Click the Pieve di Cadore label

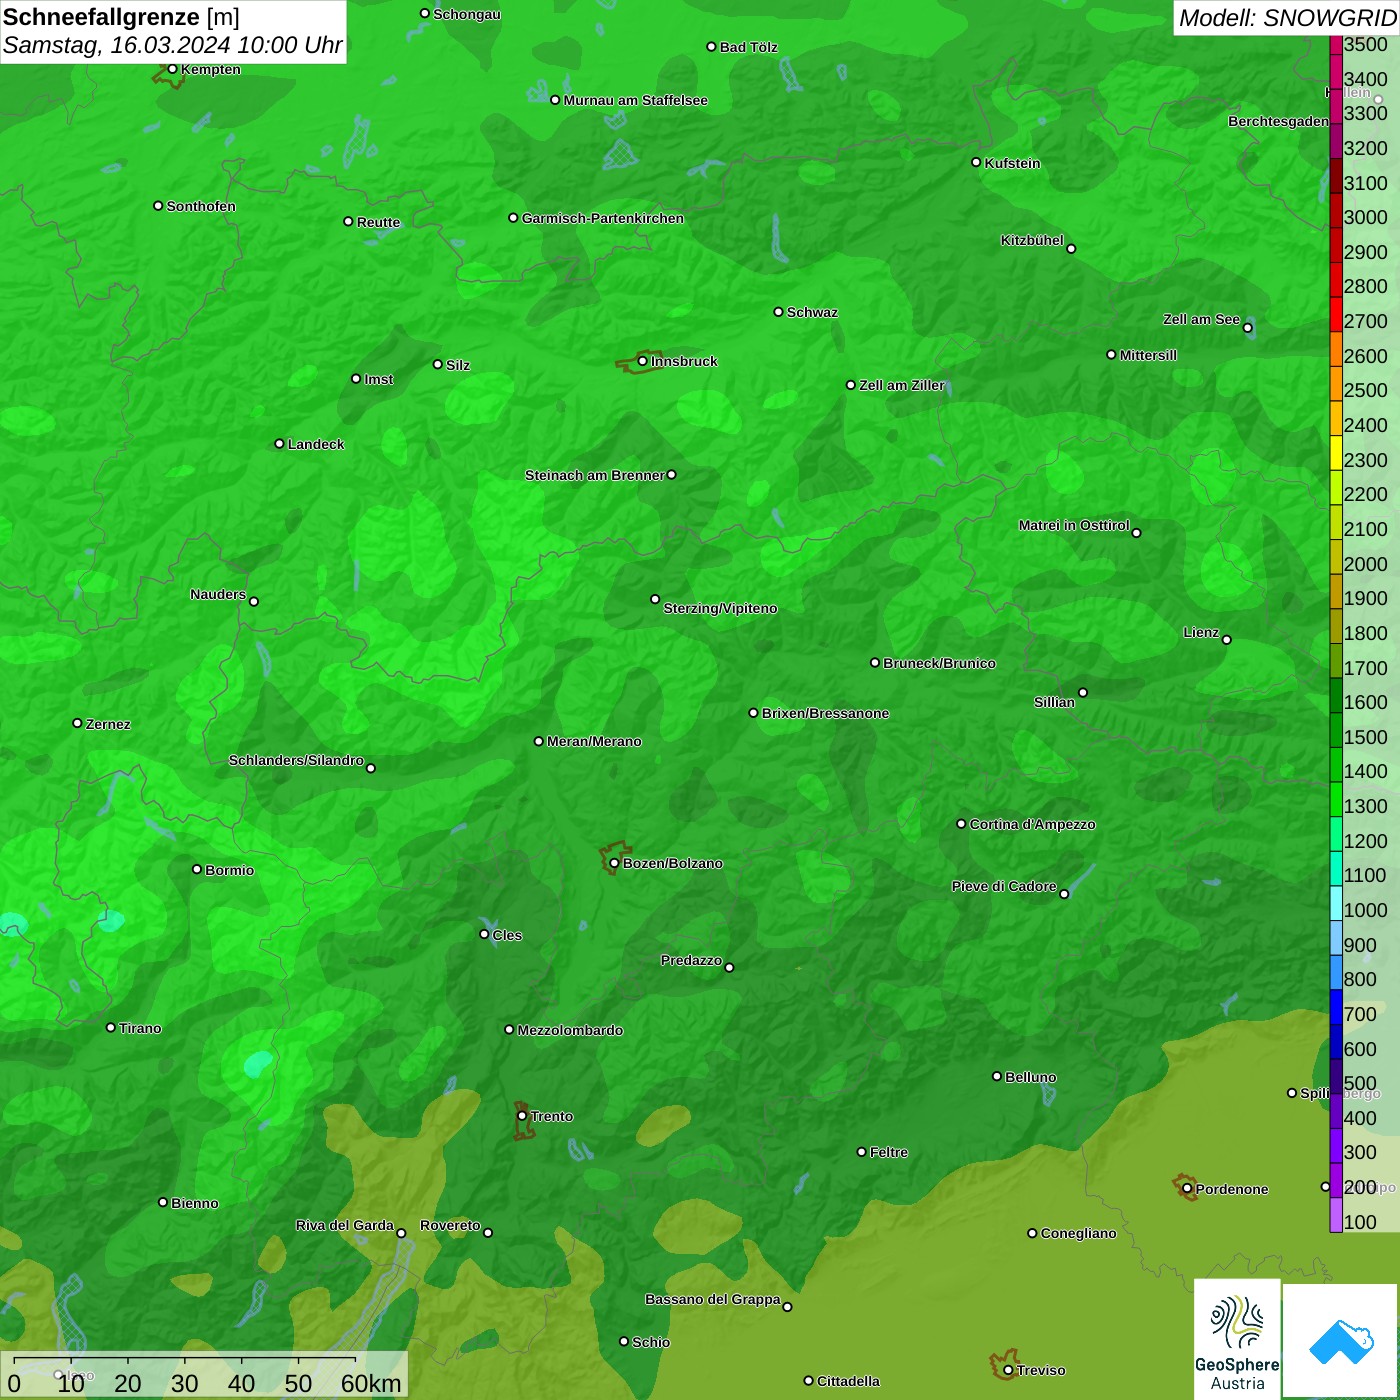pyautogui.click(x=1004, y=886)
